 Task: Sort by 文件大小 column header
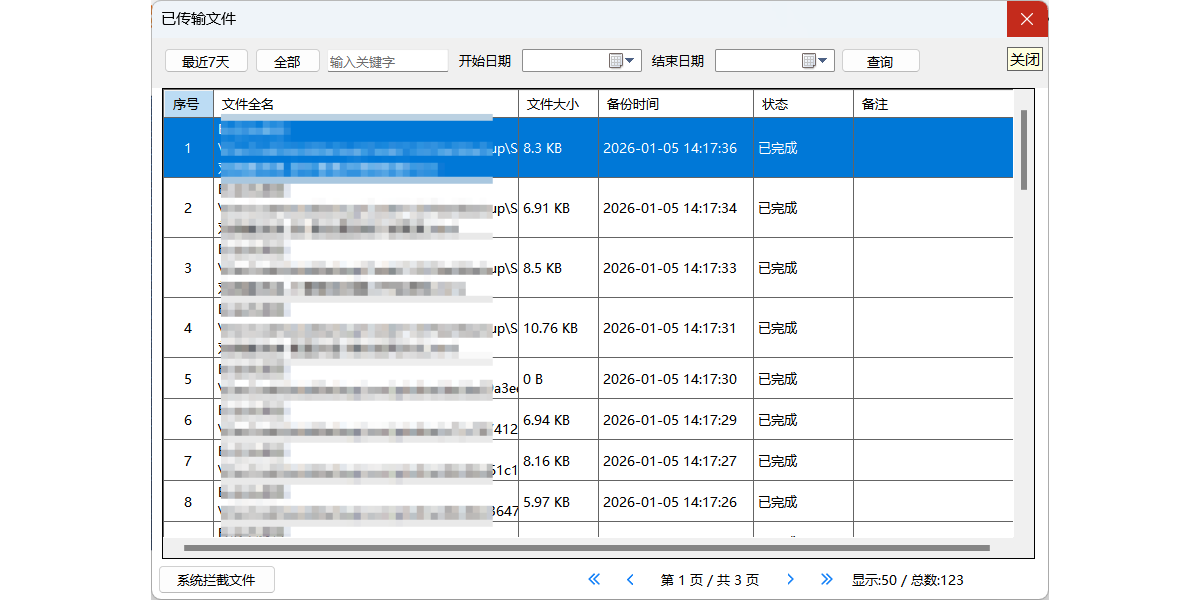(558, 104)
